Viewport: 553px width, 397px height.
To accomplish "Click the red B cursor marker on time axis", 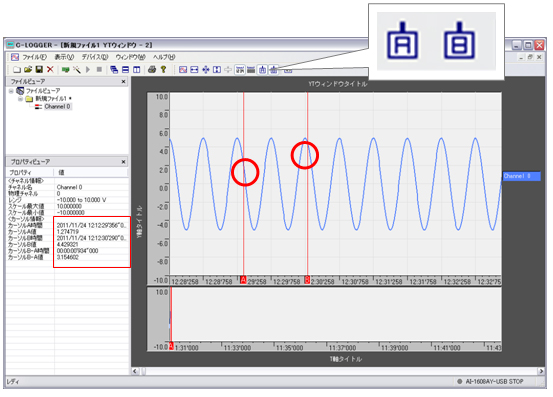I will 307,280.
